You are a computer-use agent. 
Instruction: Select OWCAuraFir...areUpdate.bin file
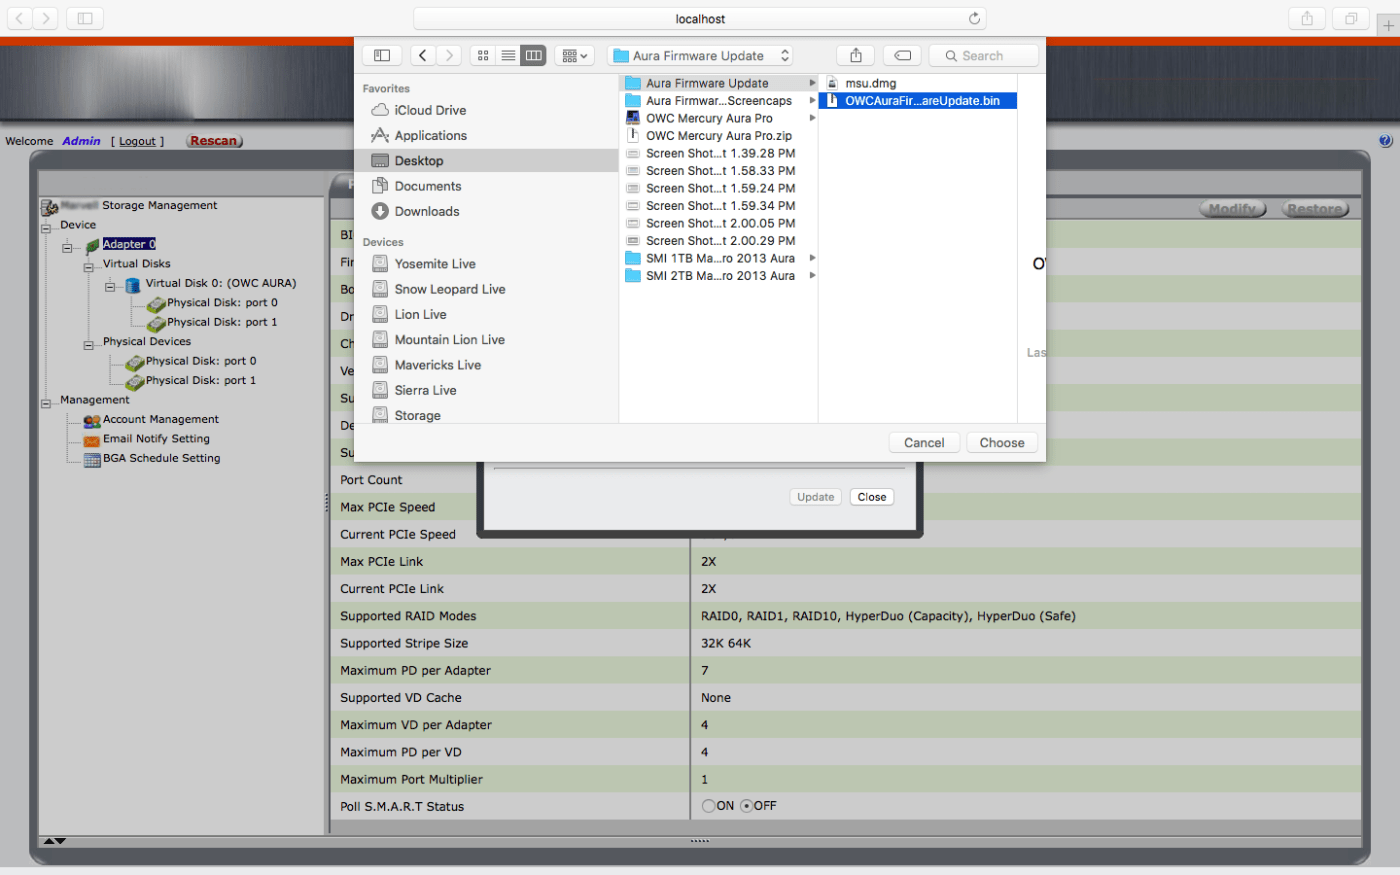click(x=918, y=101)
